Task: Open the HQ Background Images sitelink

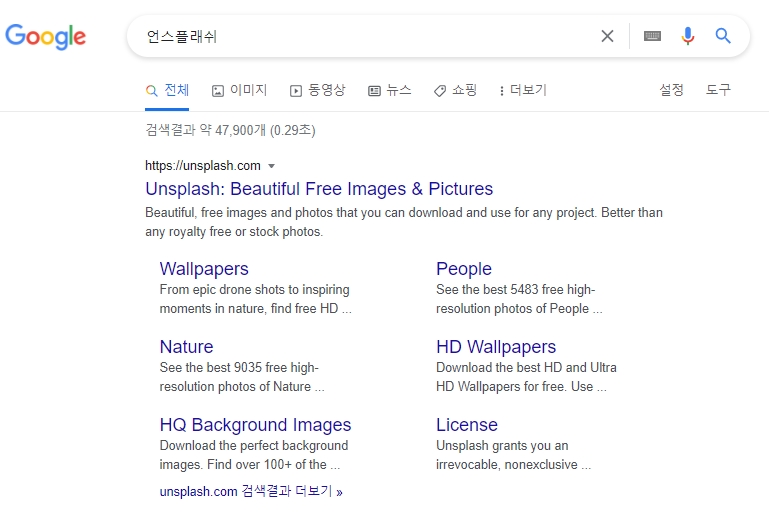Action: (x=255, y=425)
